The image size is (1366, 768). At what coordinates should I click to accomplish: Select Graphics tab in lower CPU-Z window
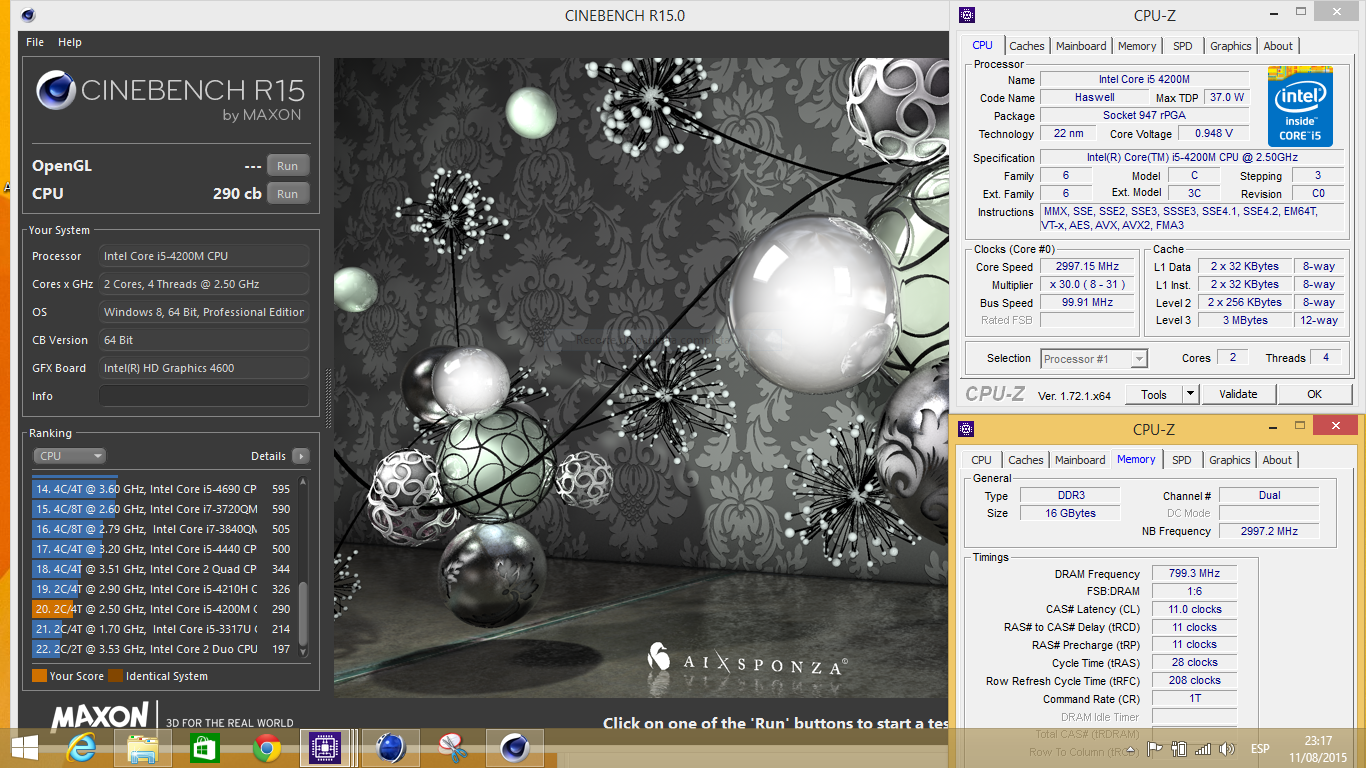[x=1230, y=460]
